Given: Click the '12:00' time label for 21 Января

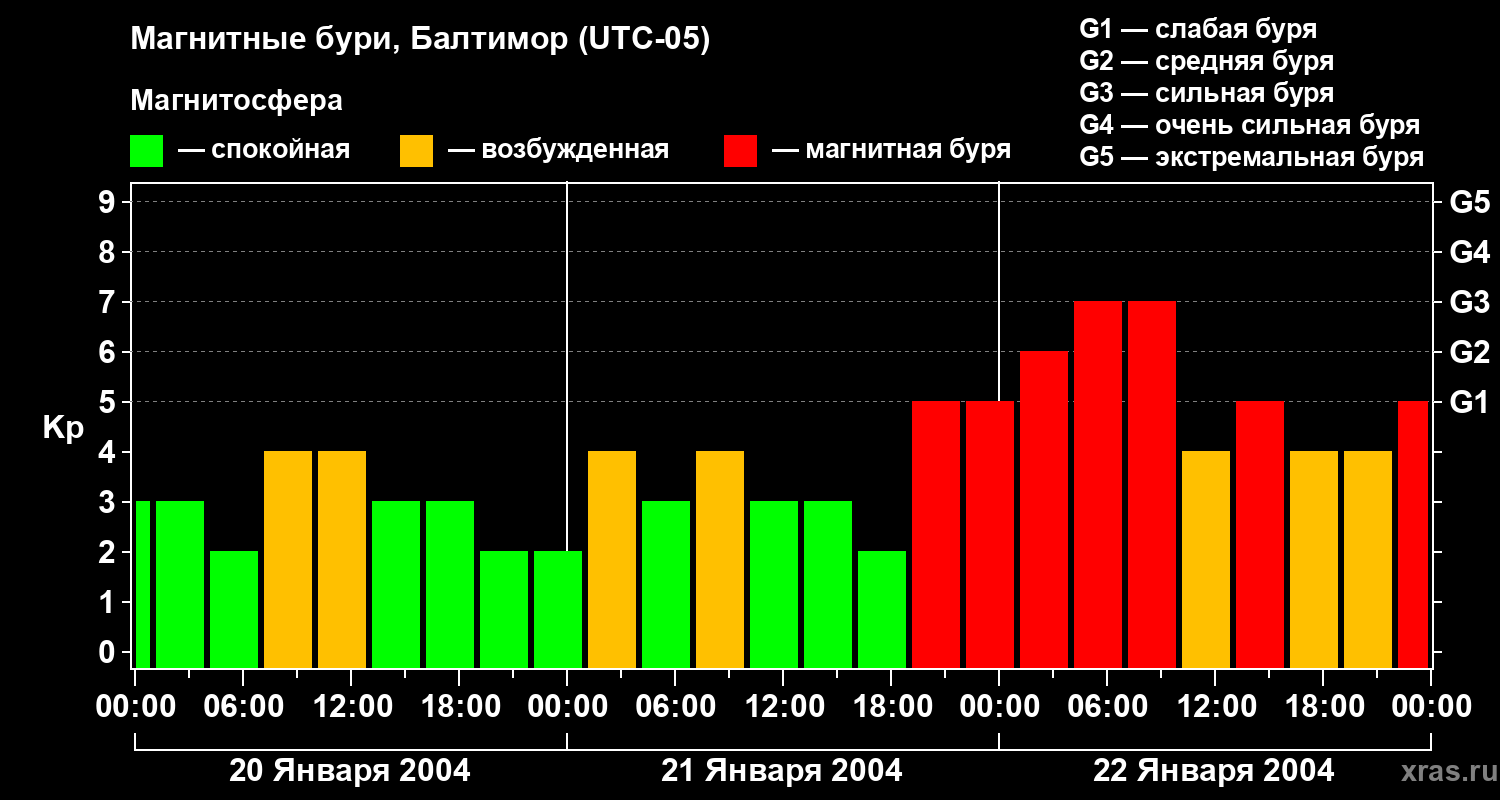Looking at the screenshot, I should [783, 706].
